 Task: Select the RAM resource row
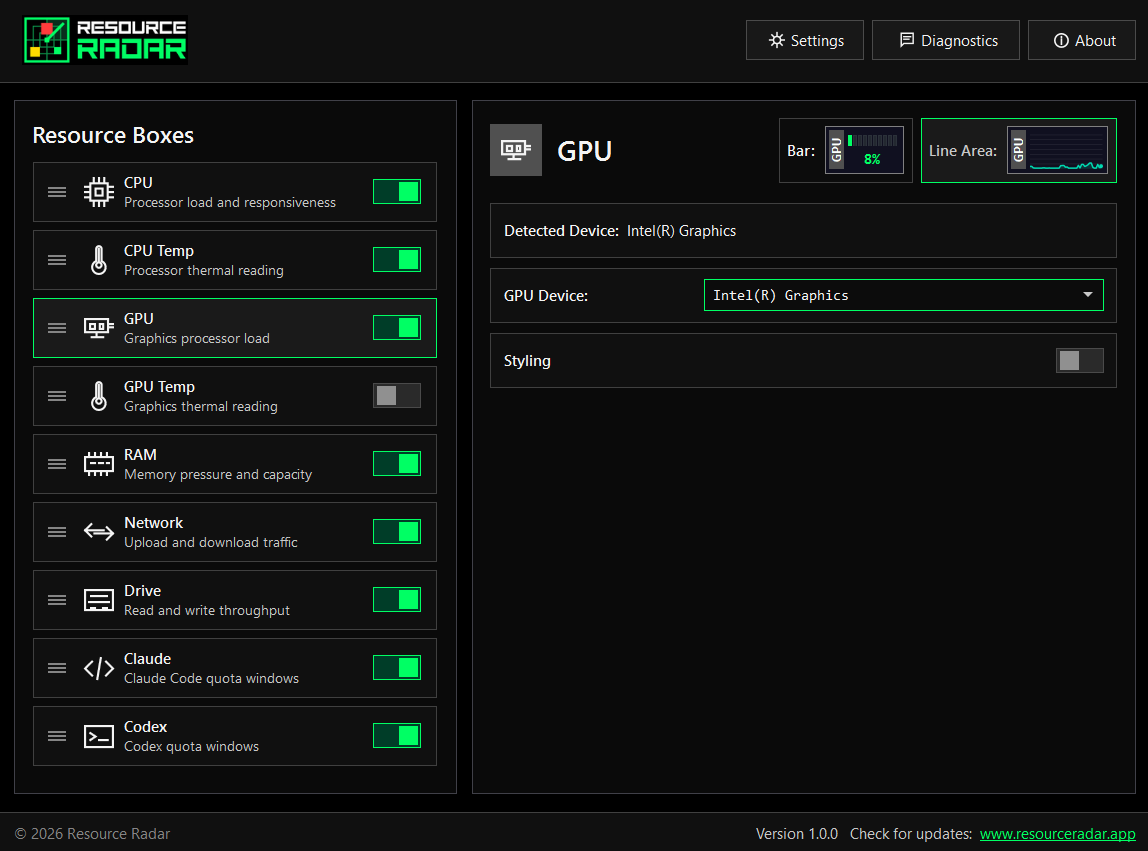235,464
